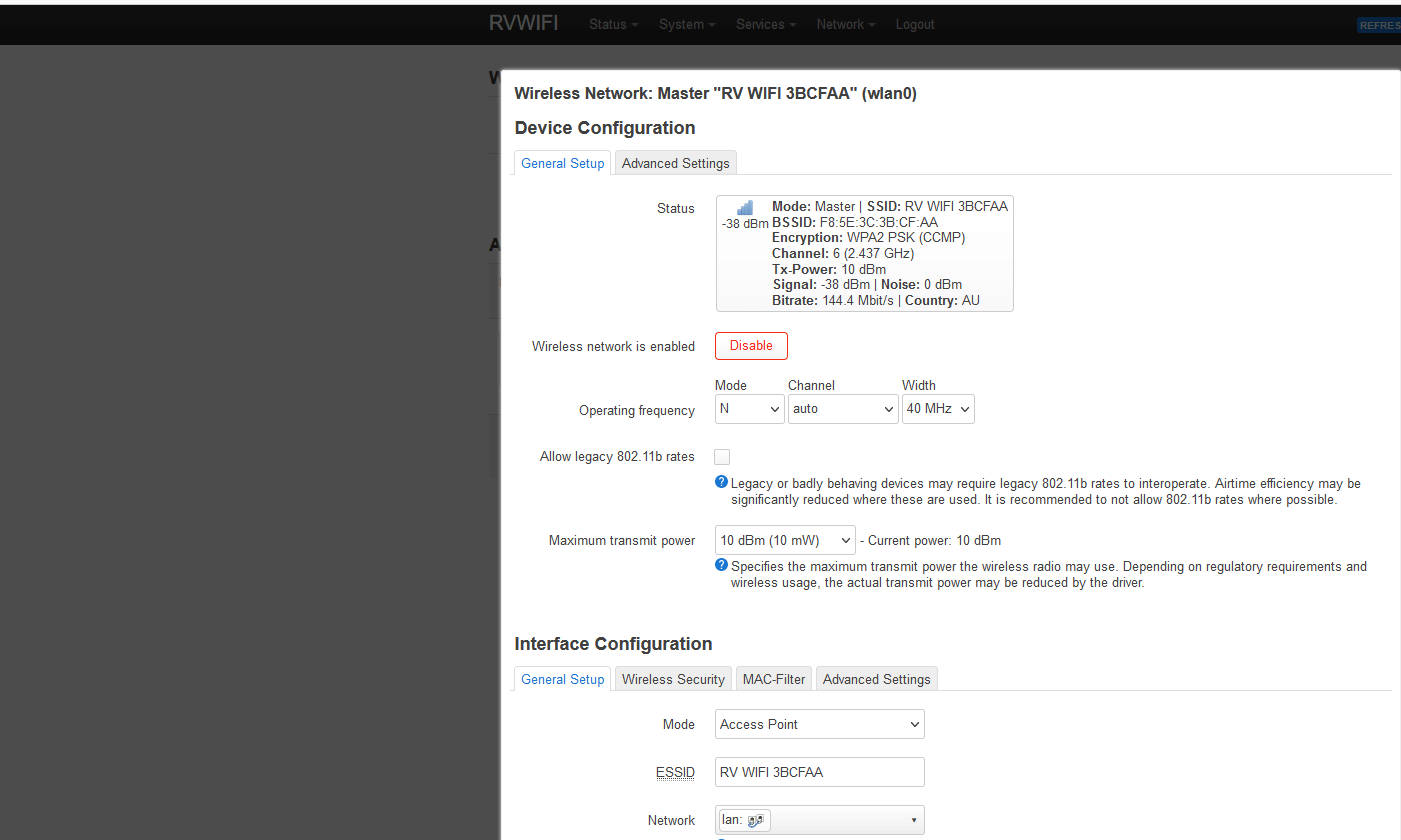Click the REFRESH indicator badge
The image size is (1401, 840).
pos(1380,26)
